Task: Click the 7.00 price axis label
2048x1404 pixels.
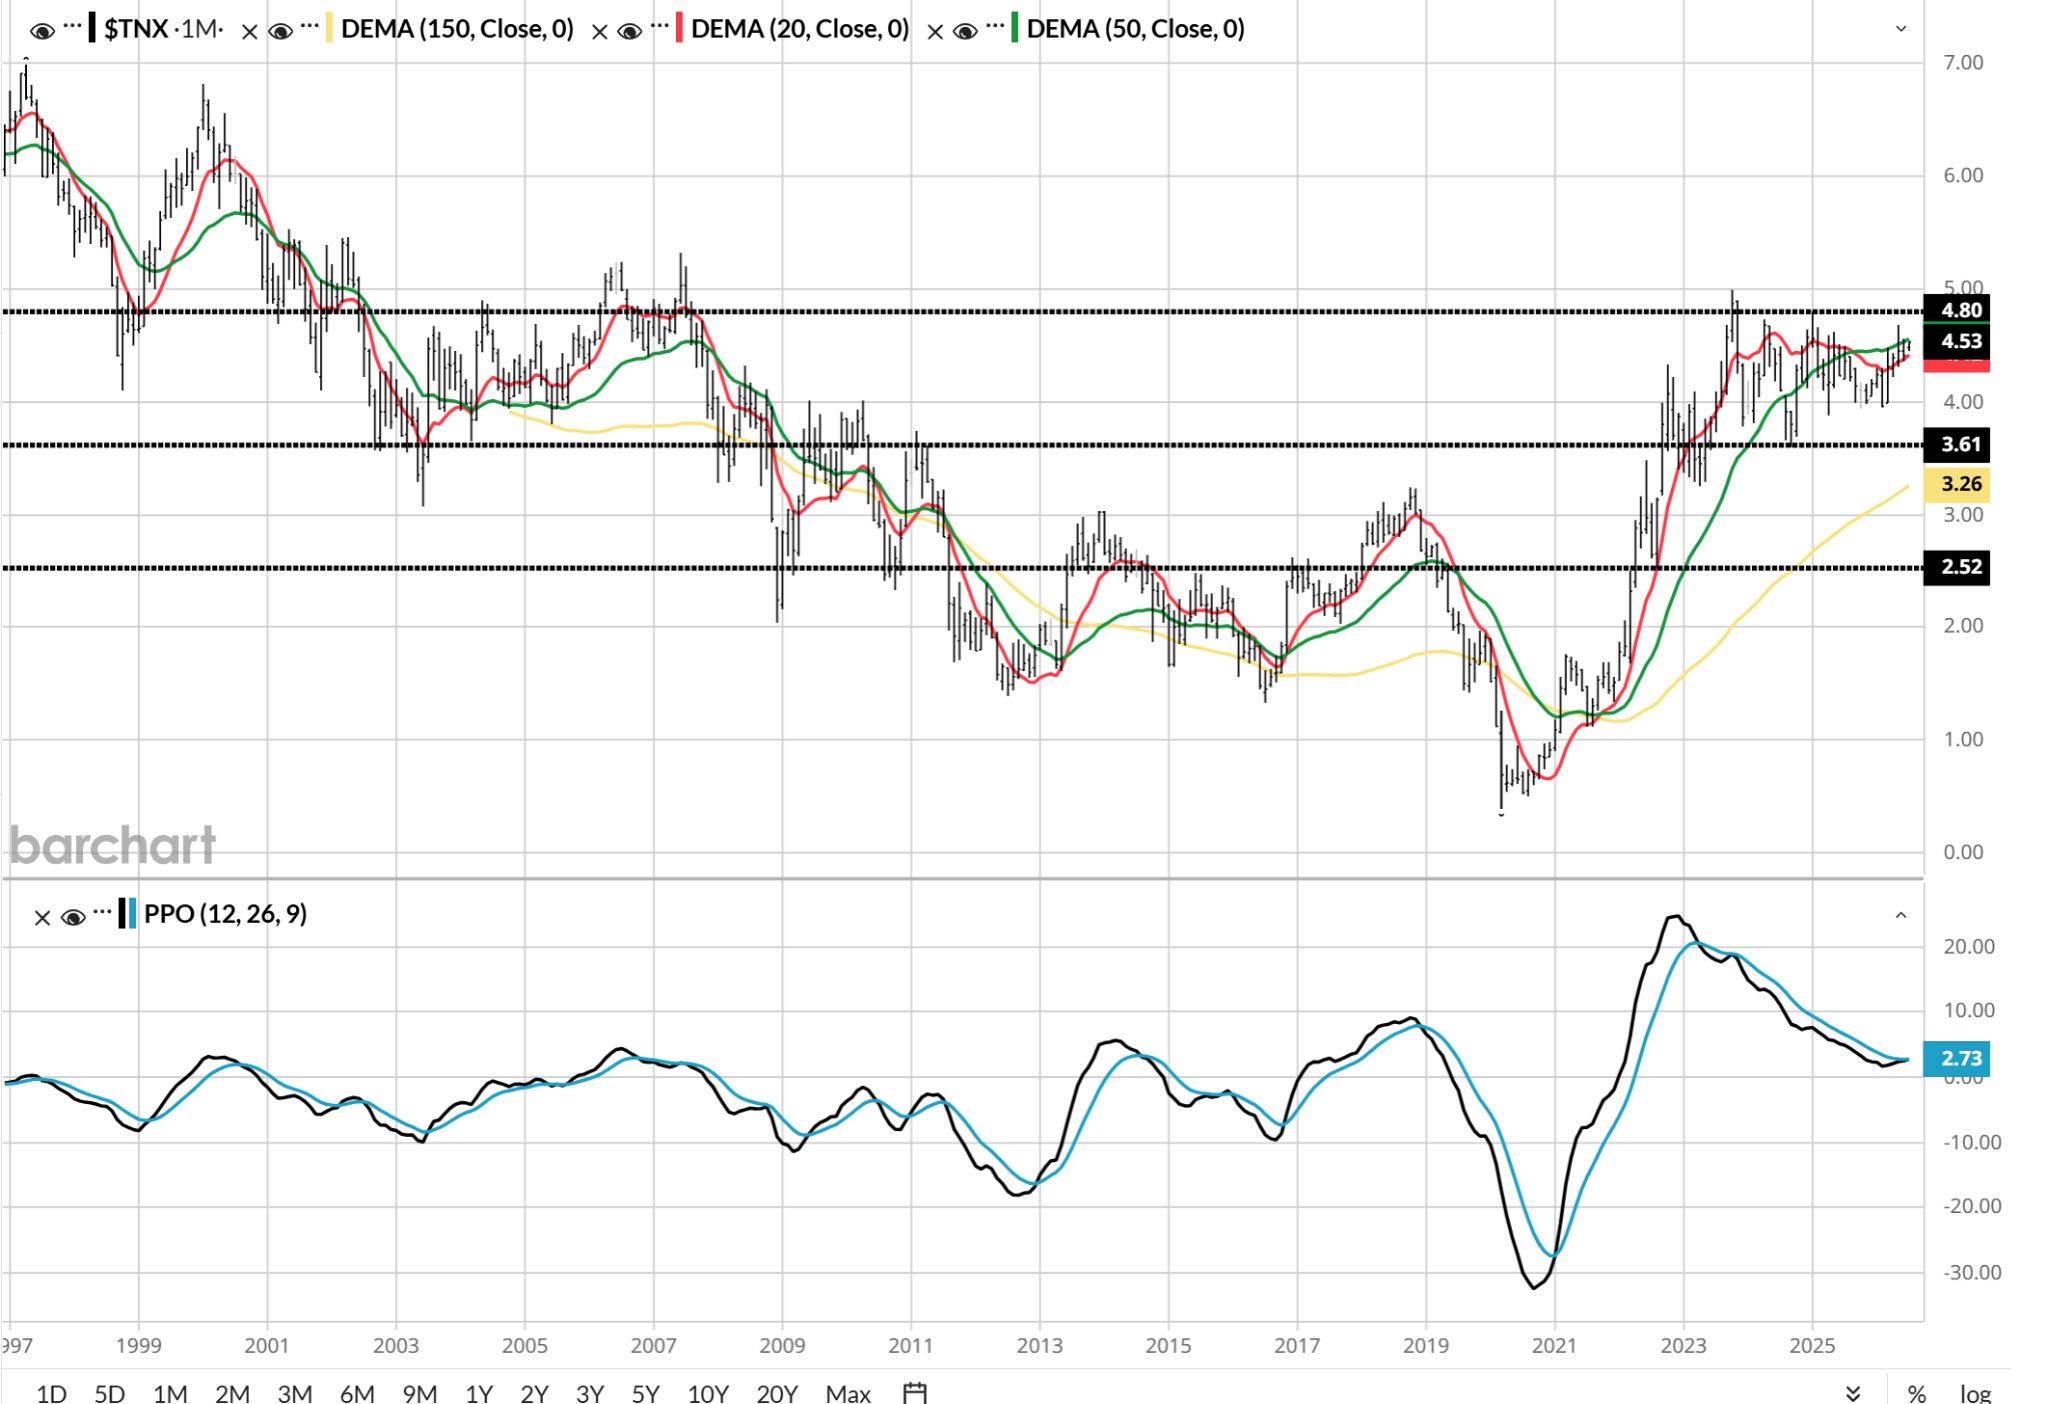Action: (x=1963, y=63)
